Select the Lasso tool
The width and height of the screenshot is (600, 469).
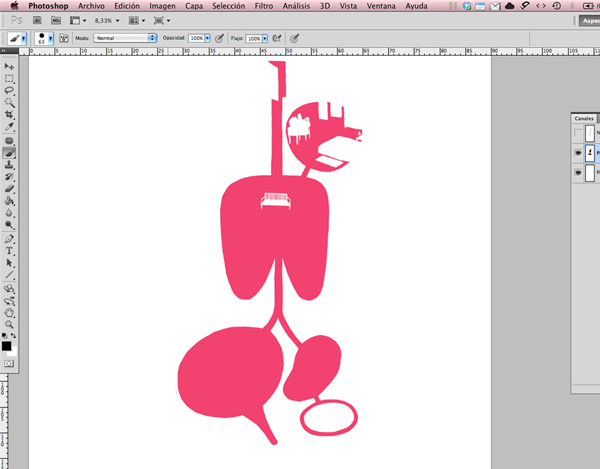pos(10,90)
